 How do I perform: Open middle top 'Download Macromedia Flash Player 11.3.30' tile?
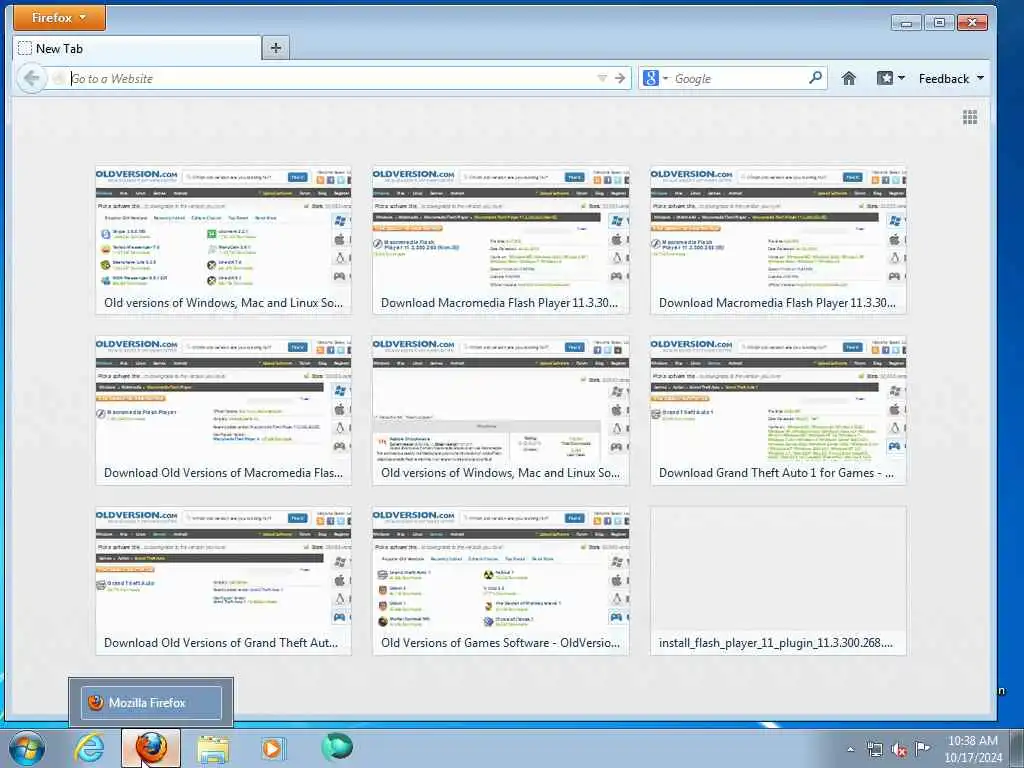(501, 240)
